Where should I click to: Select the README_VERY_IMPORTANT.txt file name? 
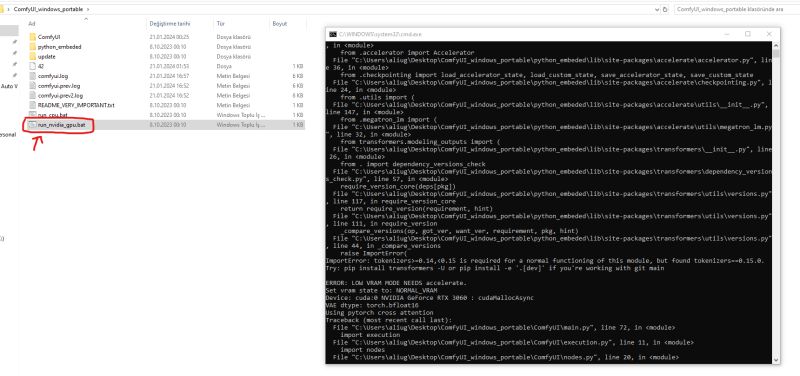tap(76, 105)
